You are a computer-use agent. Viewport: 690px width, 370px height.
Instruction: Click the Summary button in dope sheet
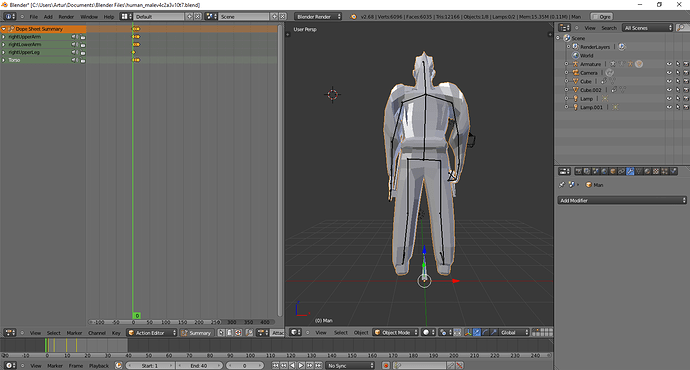pos(196,333)
